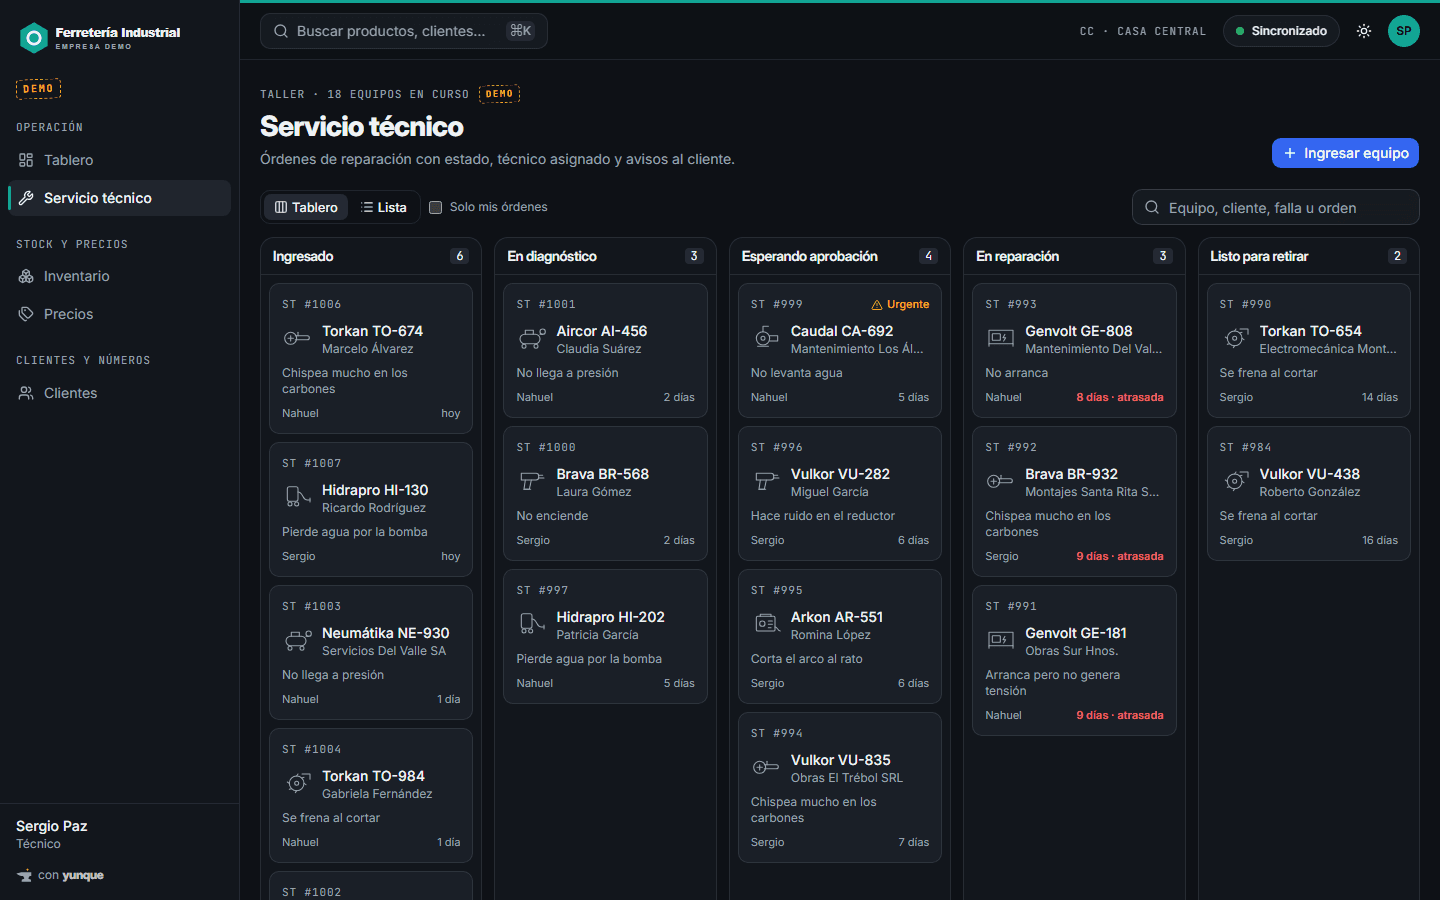The image size is (1440, 900).
Task: Click the 'con yunque' footer link
Action: [60, 875]
